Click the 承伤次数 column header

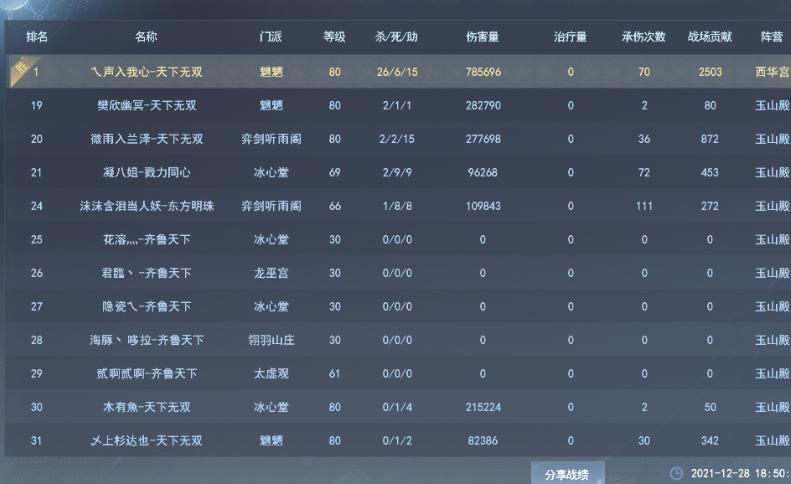coord(643,37)
